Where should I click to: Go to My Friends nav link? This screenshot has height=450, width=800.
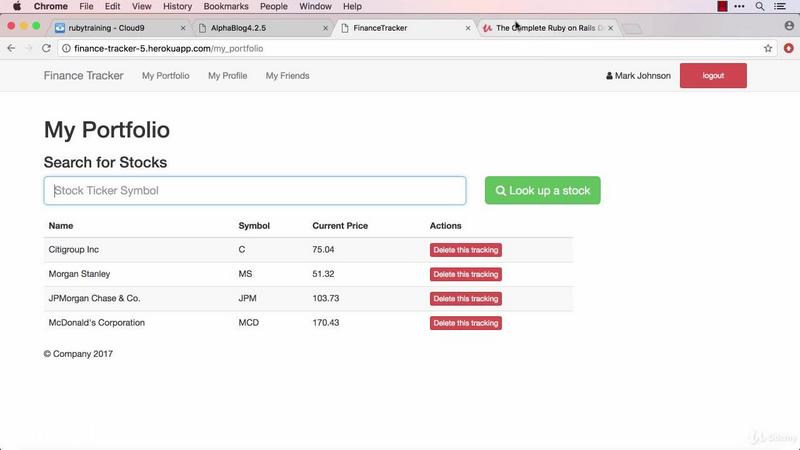coord(287,76)
